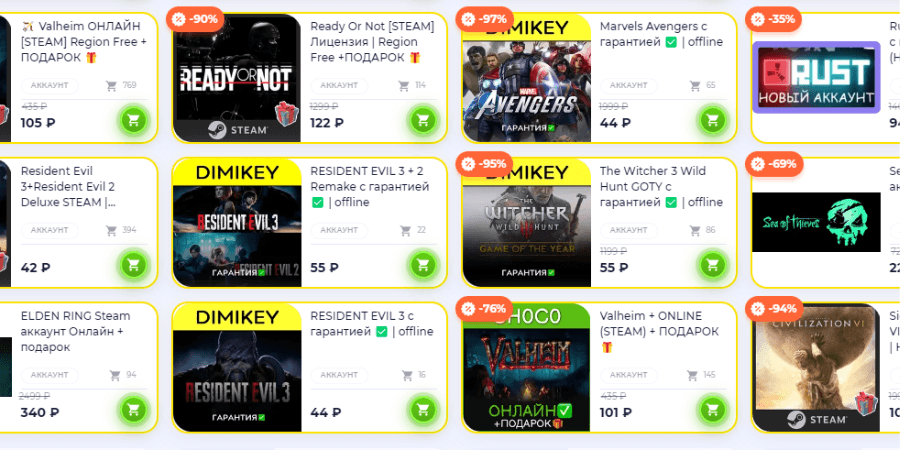The image size is (900, 450).
Task: Open 'ELDEN RING Steam аккаунт Онлайн' title
Action: pyautogui.click(x=76, y=331)
